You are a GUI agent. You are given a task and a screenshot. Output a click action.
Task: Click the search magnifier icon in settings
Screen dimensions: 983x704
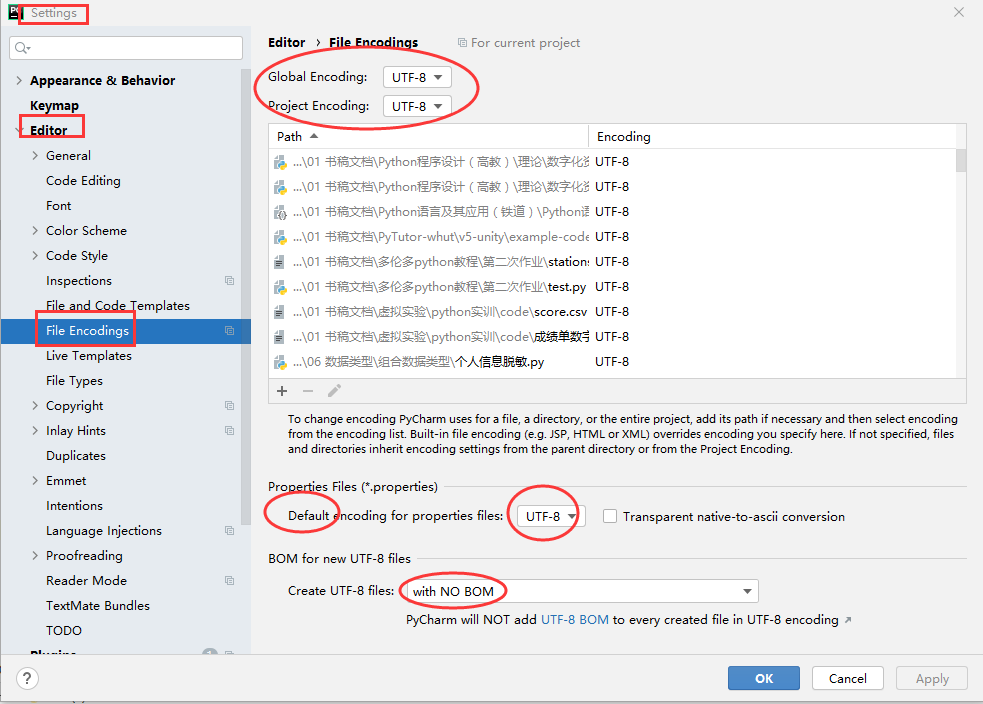[22, 48]
